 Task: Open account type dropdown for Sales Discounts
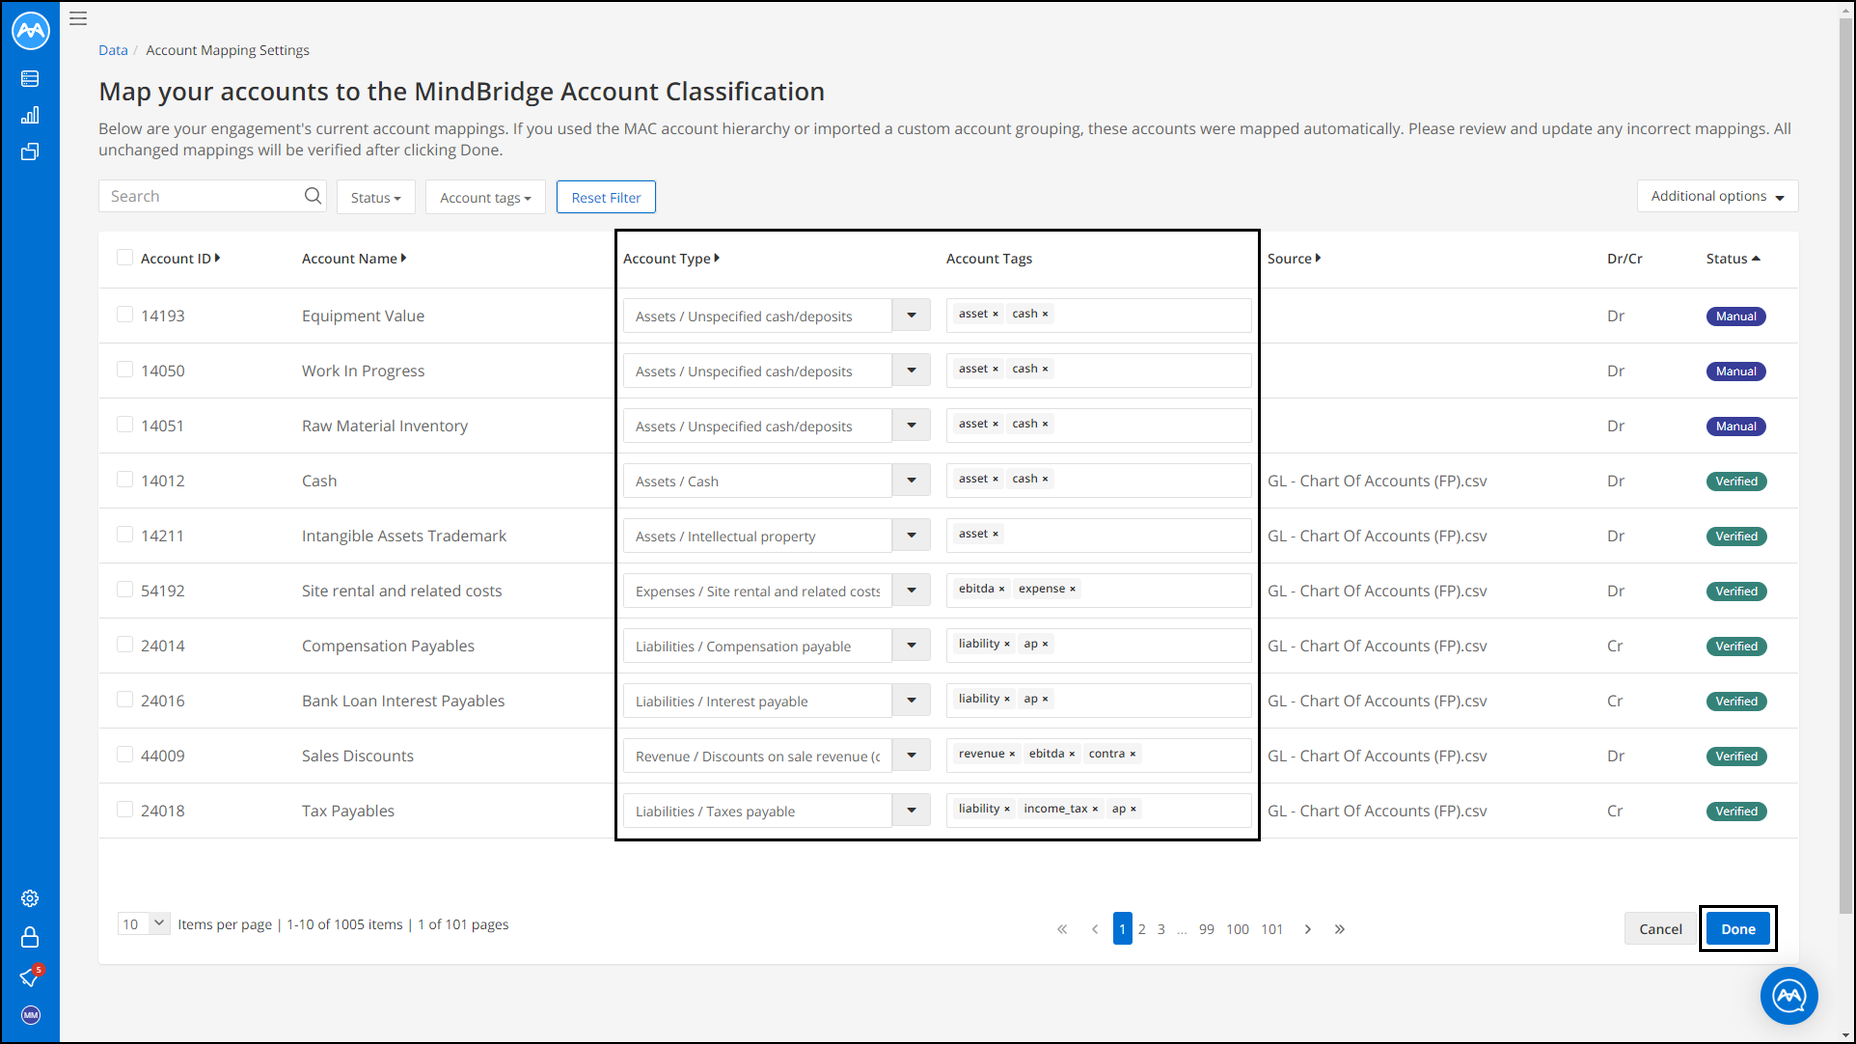coord(911,756)
